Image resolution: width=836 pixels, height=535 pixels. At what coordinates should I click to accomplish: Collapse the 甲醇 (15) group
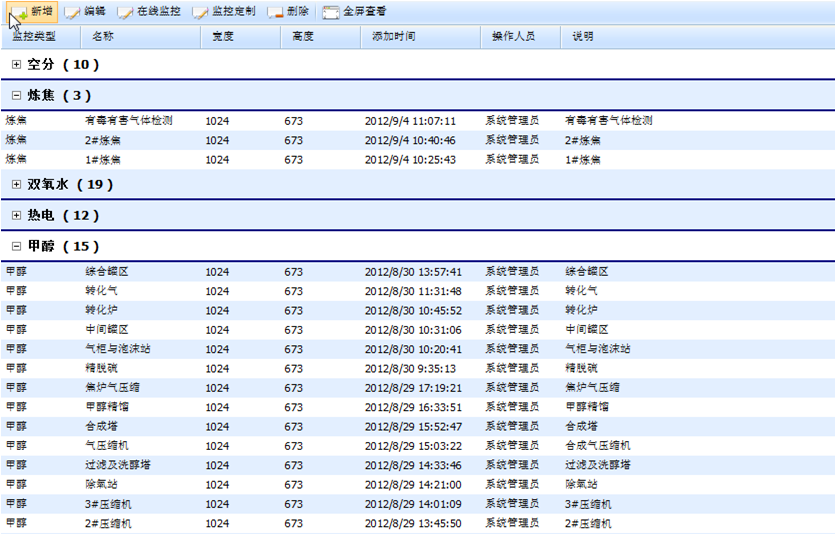click(x=16, y=246)
